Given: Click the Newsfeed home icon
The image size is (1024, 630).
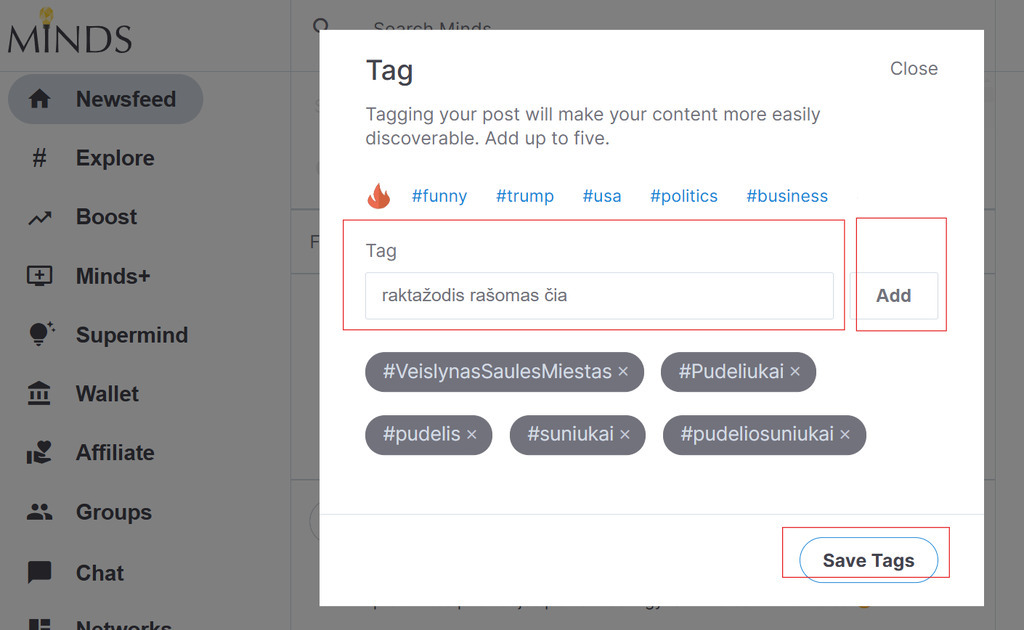Looking at the screenshot, I should click(39, 99).
